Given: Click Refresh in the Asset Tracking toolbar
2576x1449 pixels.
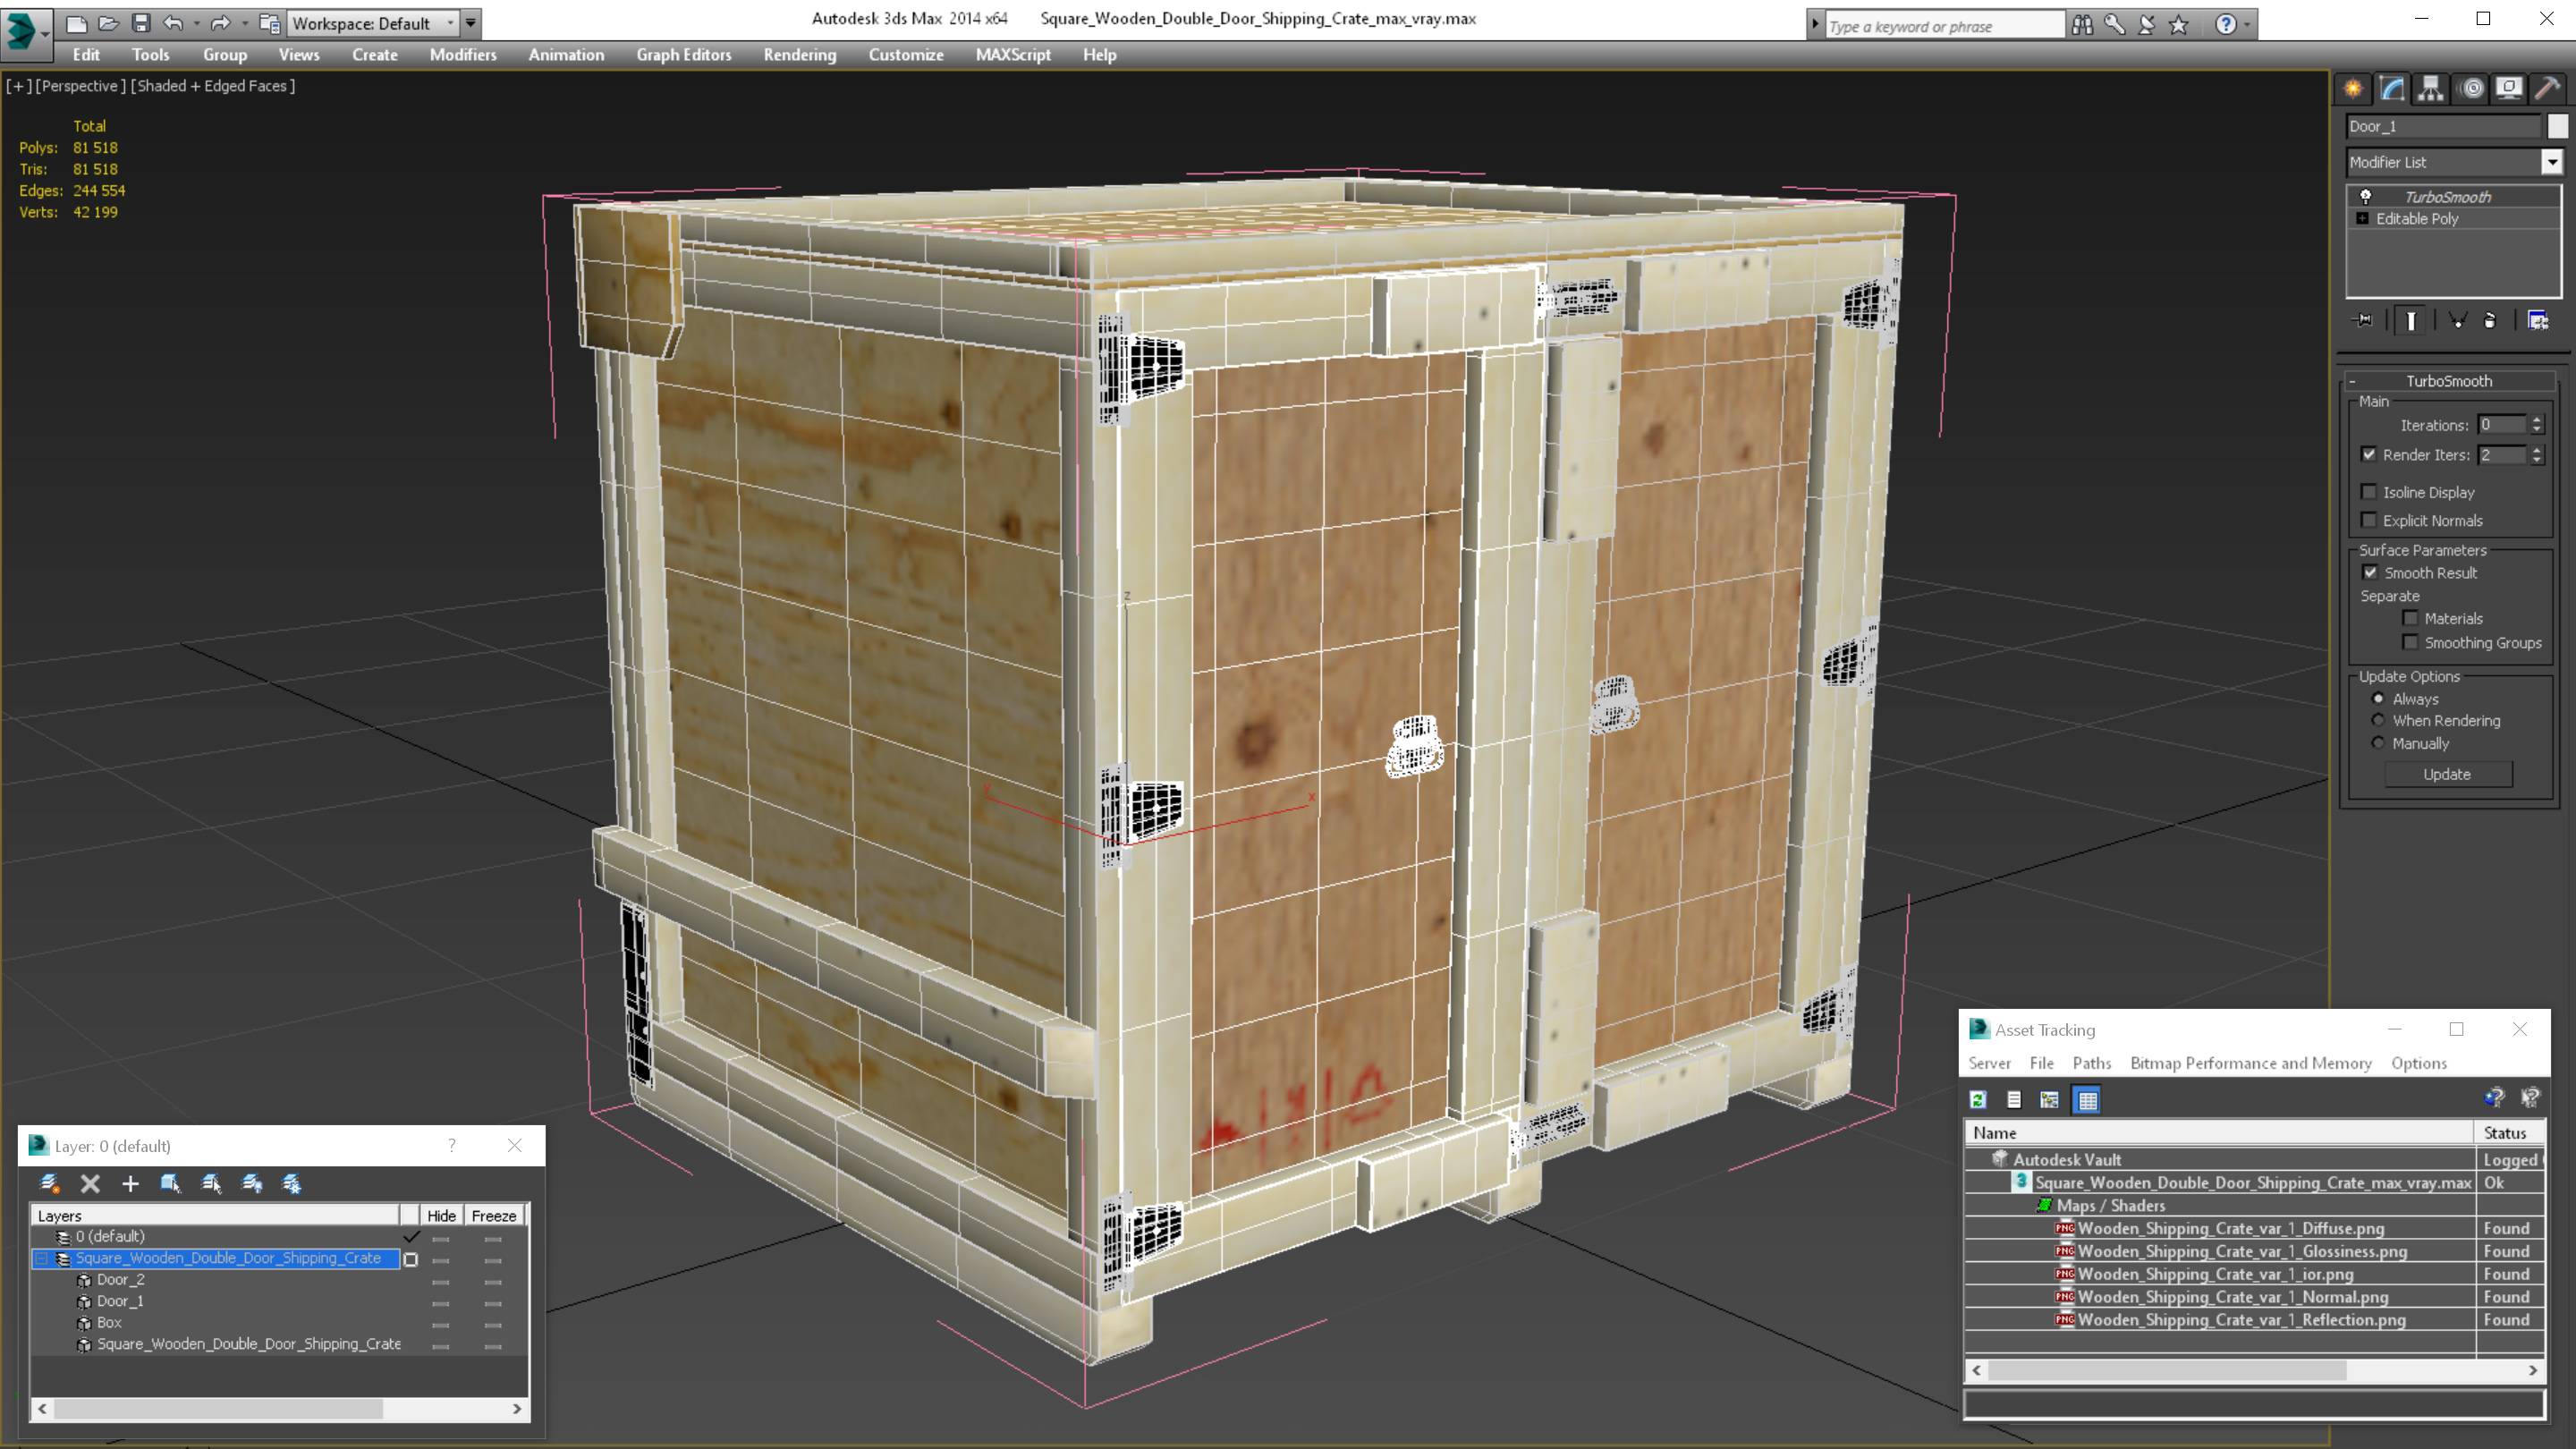Looking at the screenshot, I should pos(1978,1100).
